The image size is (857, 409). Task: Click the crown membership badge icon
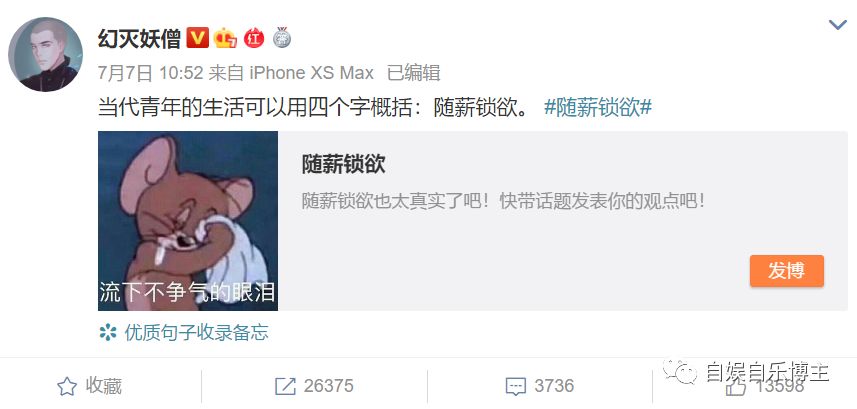225,38
